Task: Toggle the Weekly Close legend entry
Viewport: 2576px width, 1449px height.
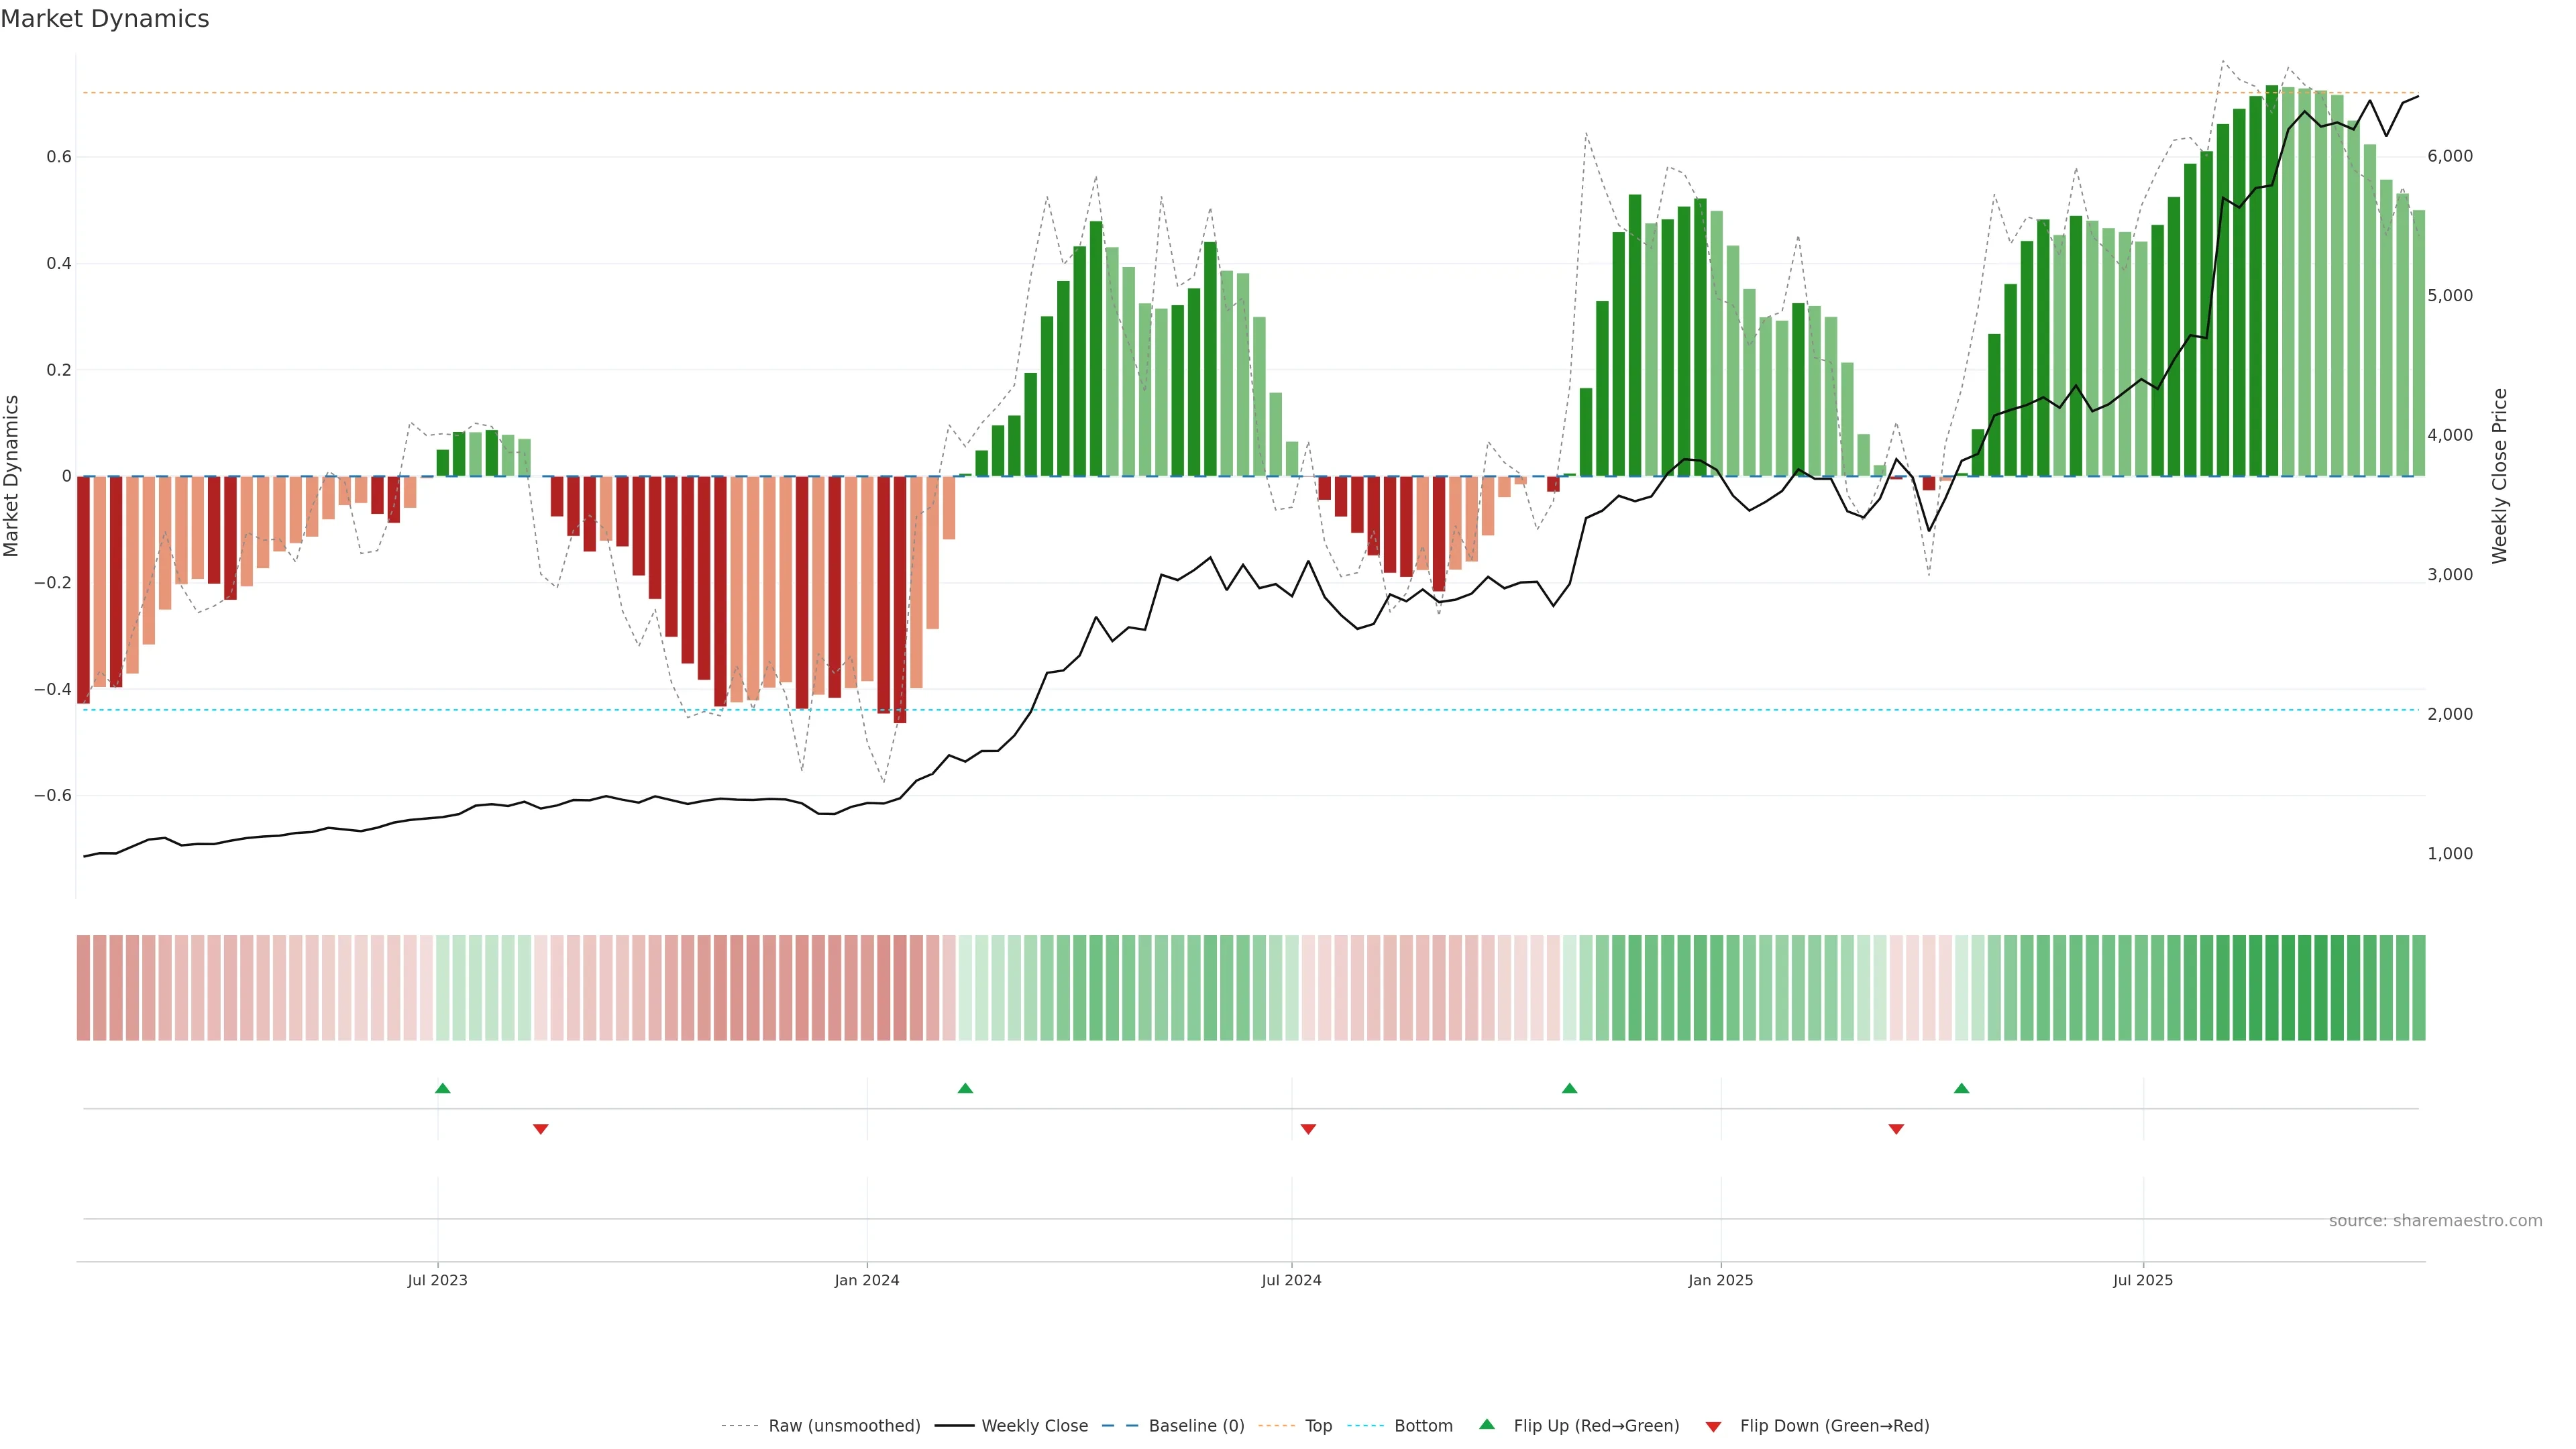Action: (1034, 1426)
